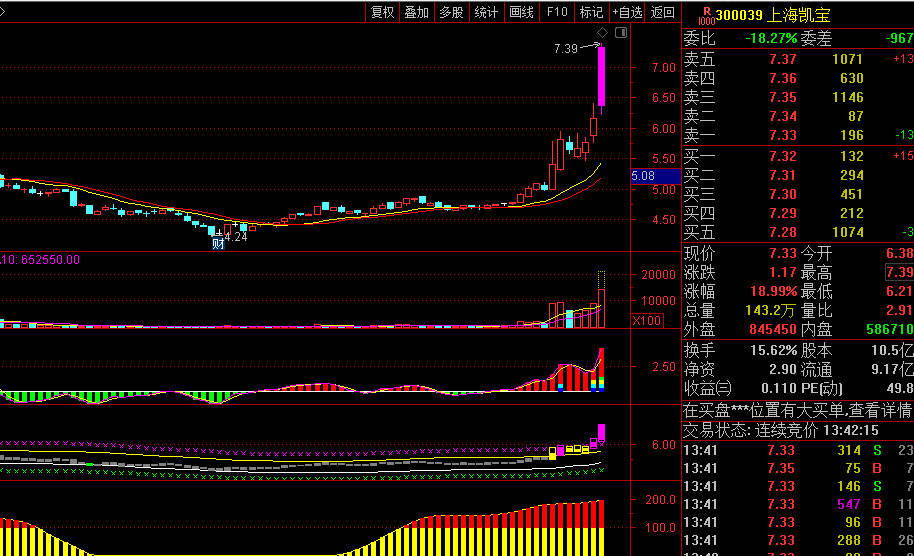Screen dimensions: 914x556
Task: Open the 统计 statistics menu
Action: (486, 12)
